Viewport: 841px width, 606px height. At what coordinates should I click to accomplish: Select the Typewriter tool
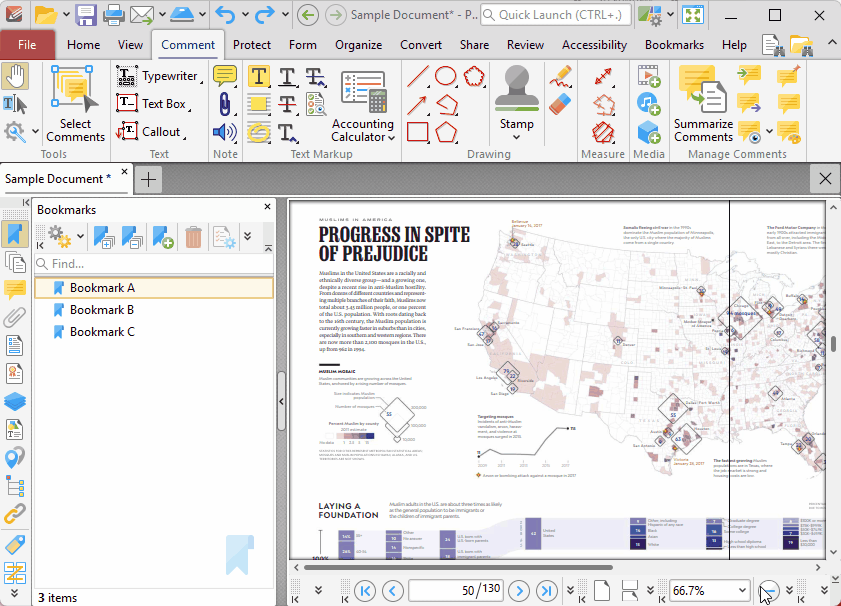157,76
